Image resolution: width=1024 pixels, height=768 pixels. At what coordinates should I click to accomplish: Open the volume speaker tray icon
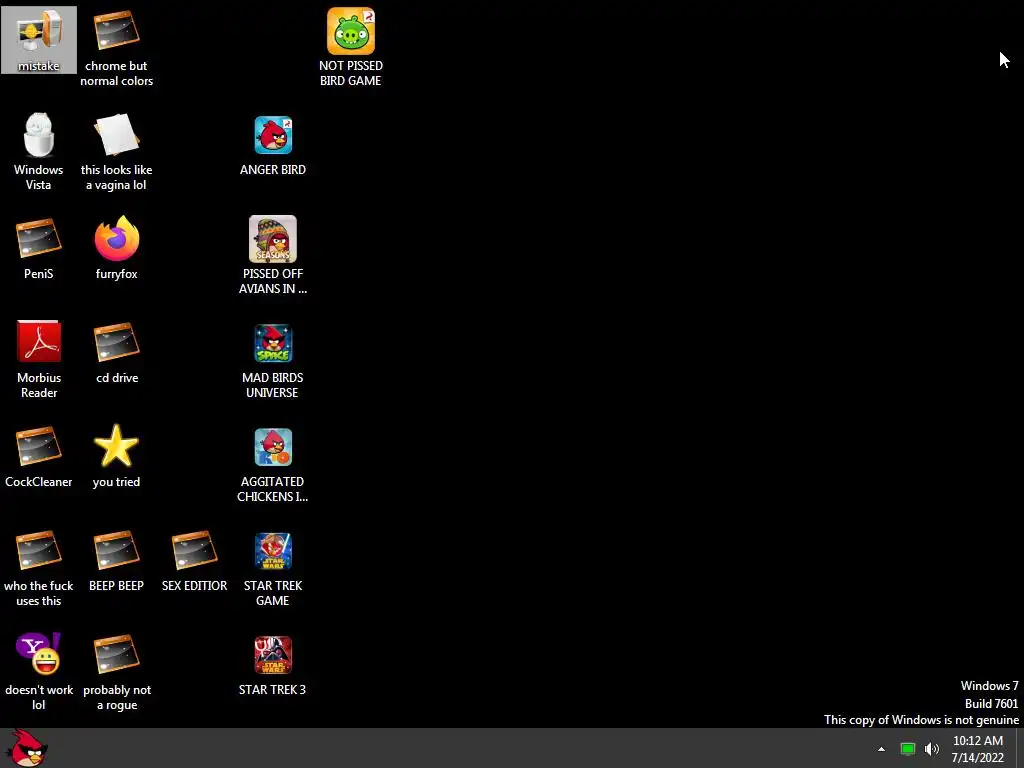point(932,749)
